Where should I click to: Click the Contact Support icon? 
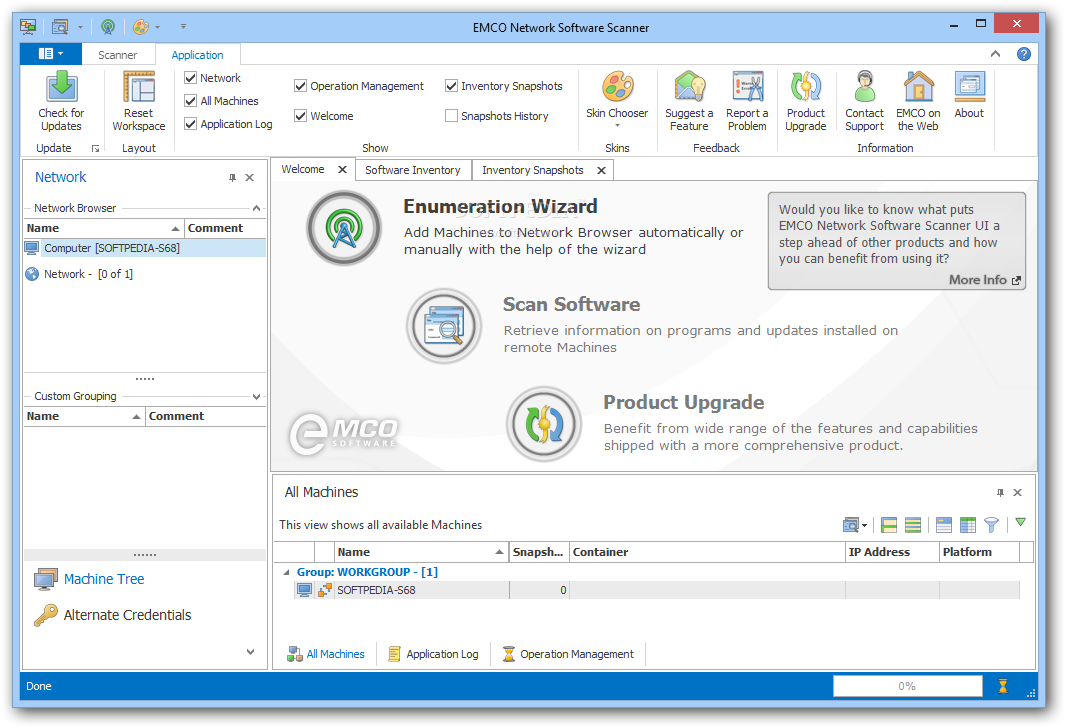coord(864,87)
